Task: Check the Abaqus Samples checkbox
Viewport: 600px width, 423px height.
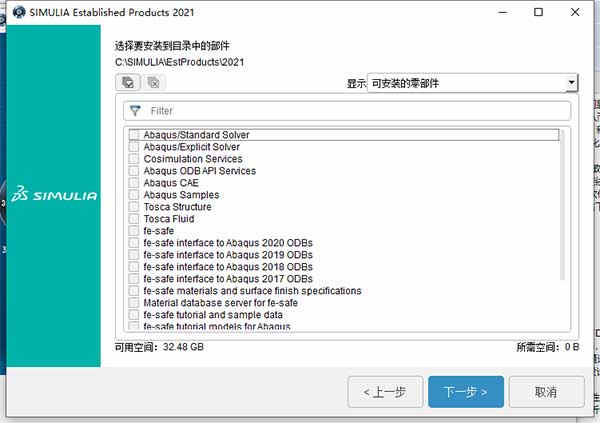Action: click(x=134, y=195)
